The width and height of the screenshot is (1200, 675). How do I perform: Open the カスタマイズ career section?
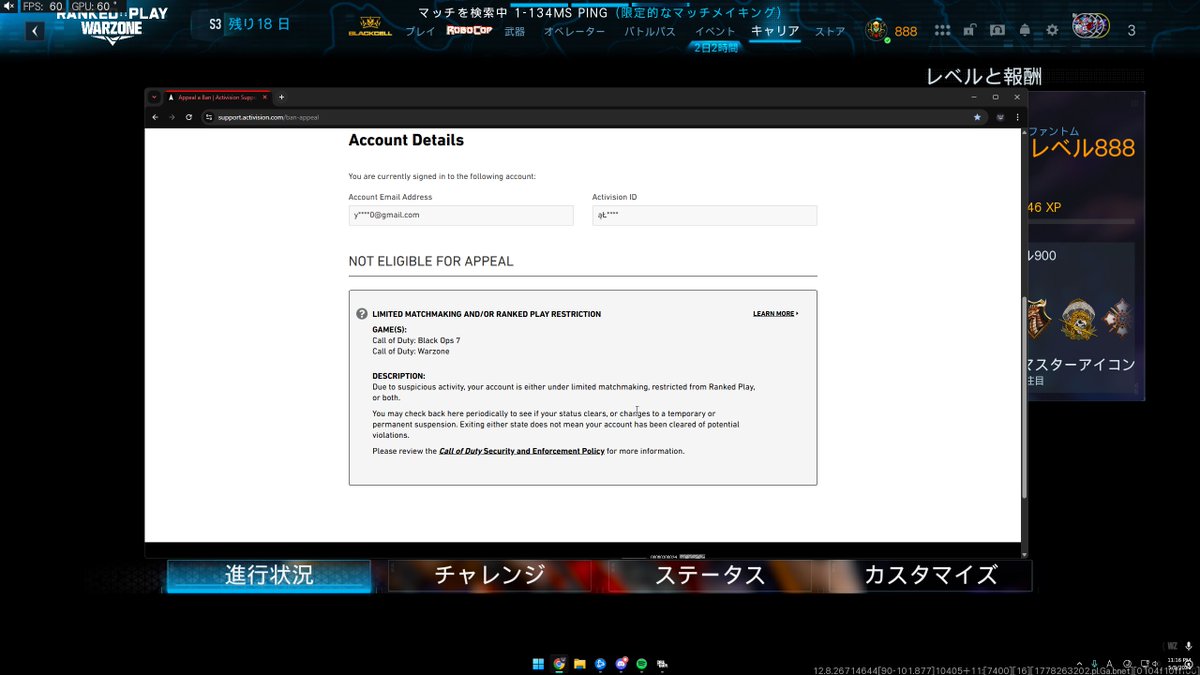click(931, 575)
